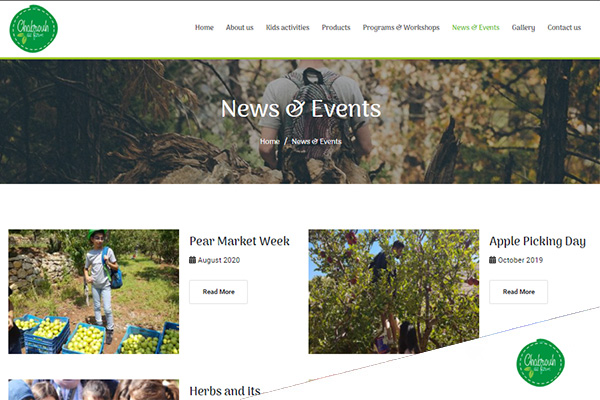Screen dimensions: 600x400
Task: Click Read More for Pear Market Week
Action: click(x=218, y=292)
